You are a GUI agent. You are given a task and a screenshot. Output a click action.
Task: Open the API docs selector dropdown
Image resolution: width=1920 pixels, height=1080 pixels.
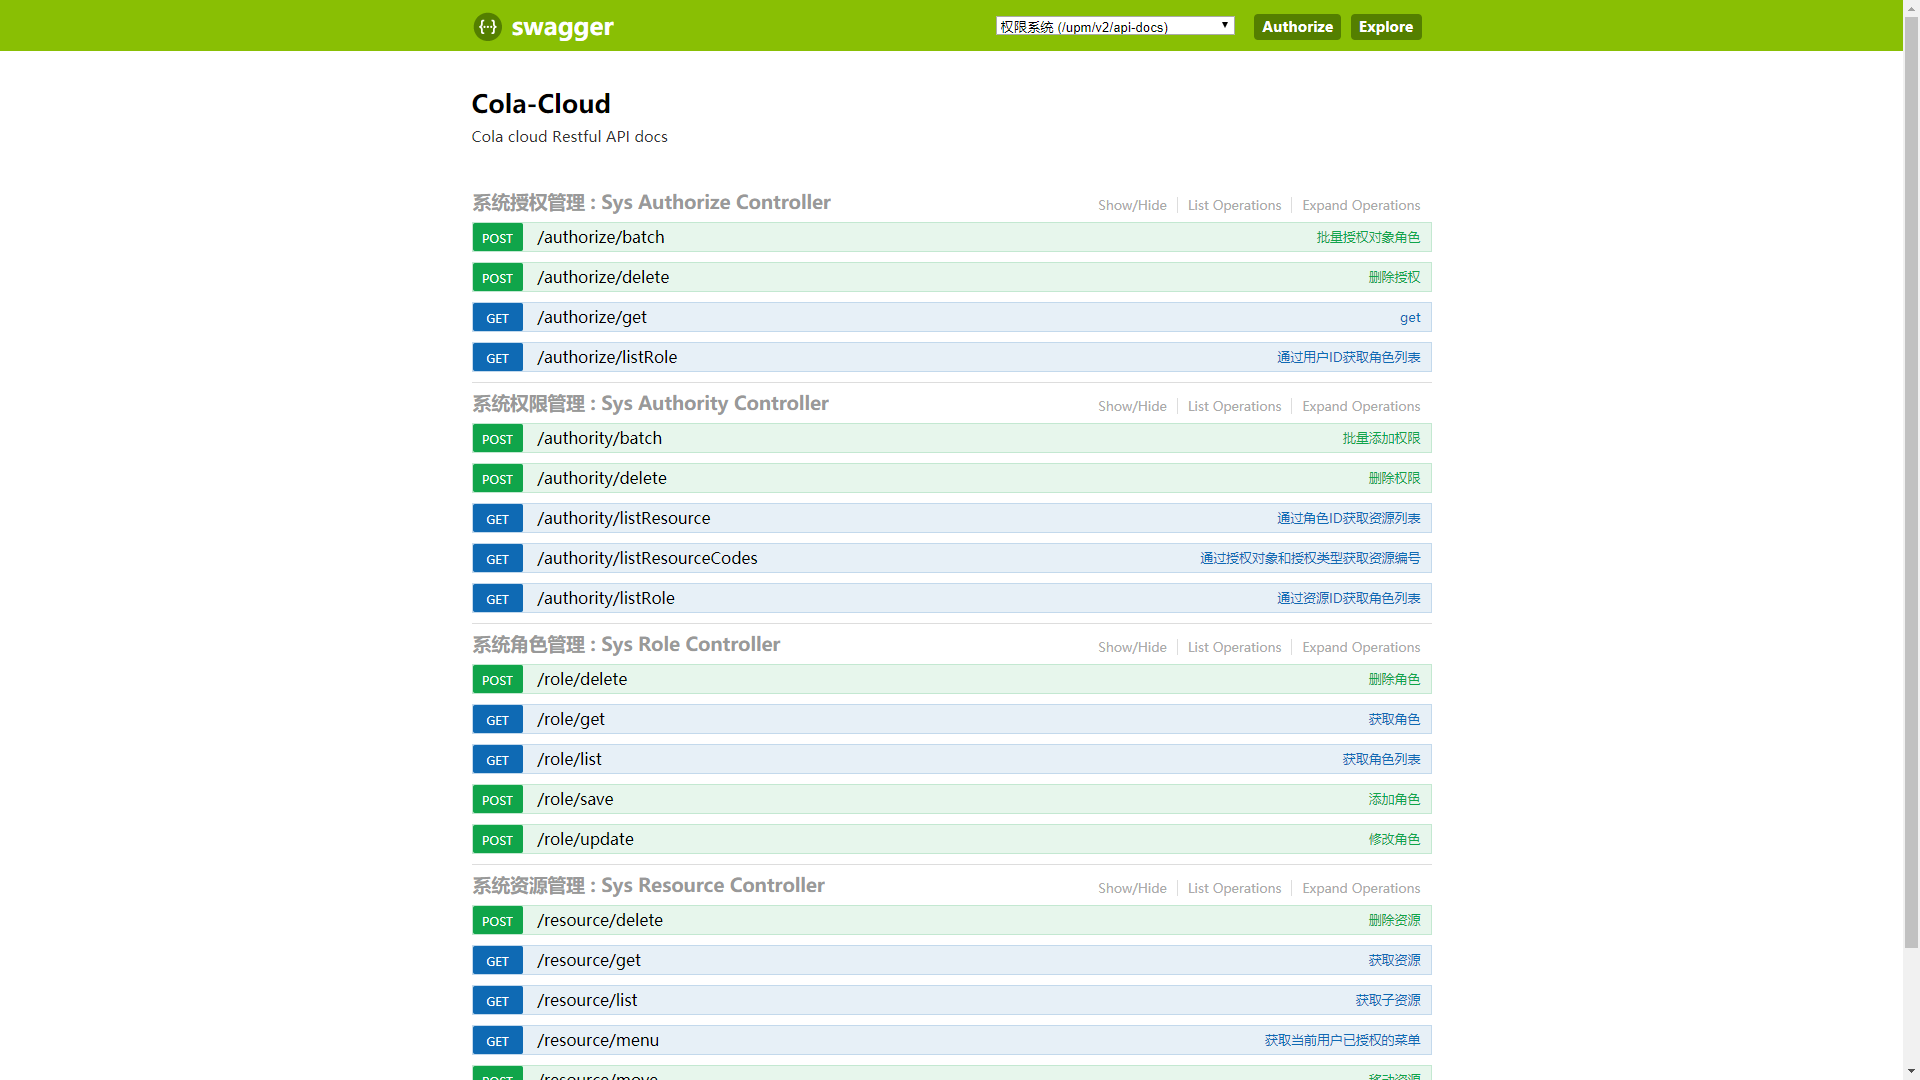[x=1114, y=26]
